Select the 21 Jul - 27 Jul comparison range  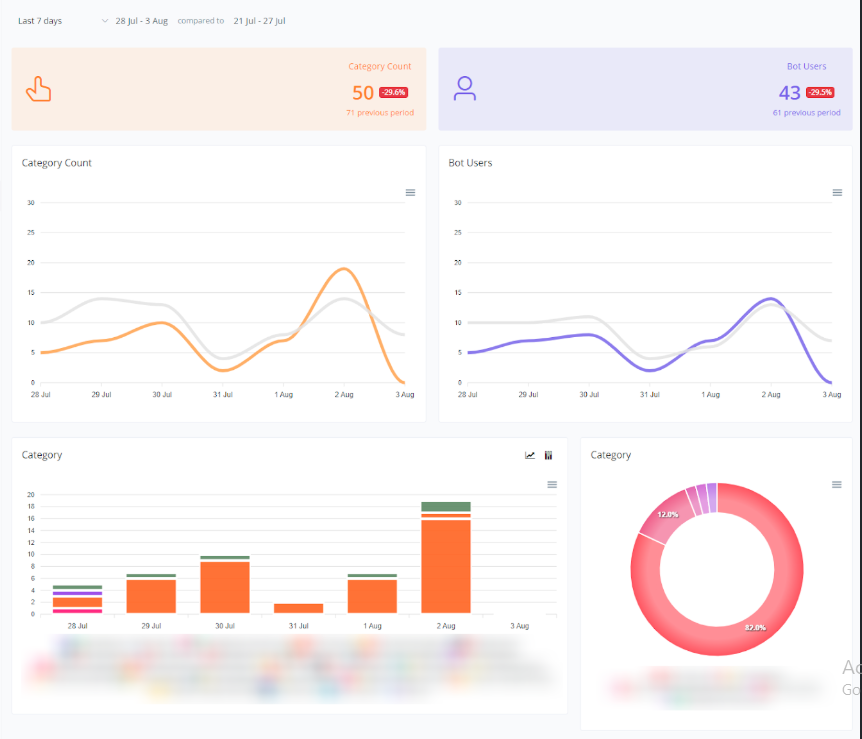260,20
